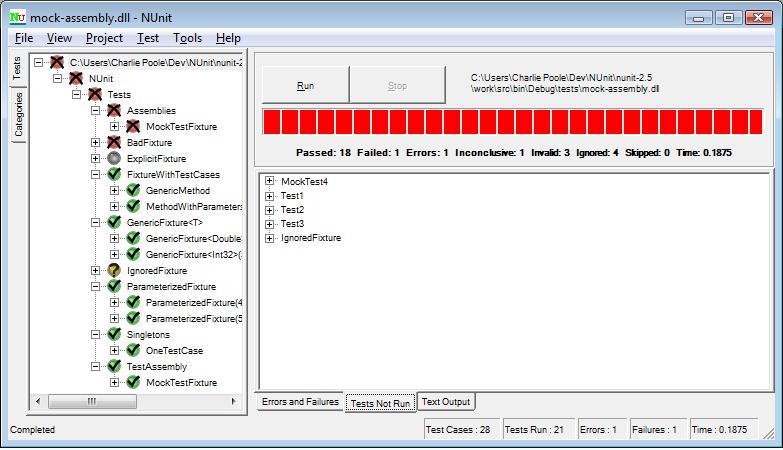Open the Test menu
The image size is (783, 450).
pyautogui.click(x=148, y=38)
